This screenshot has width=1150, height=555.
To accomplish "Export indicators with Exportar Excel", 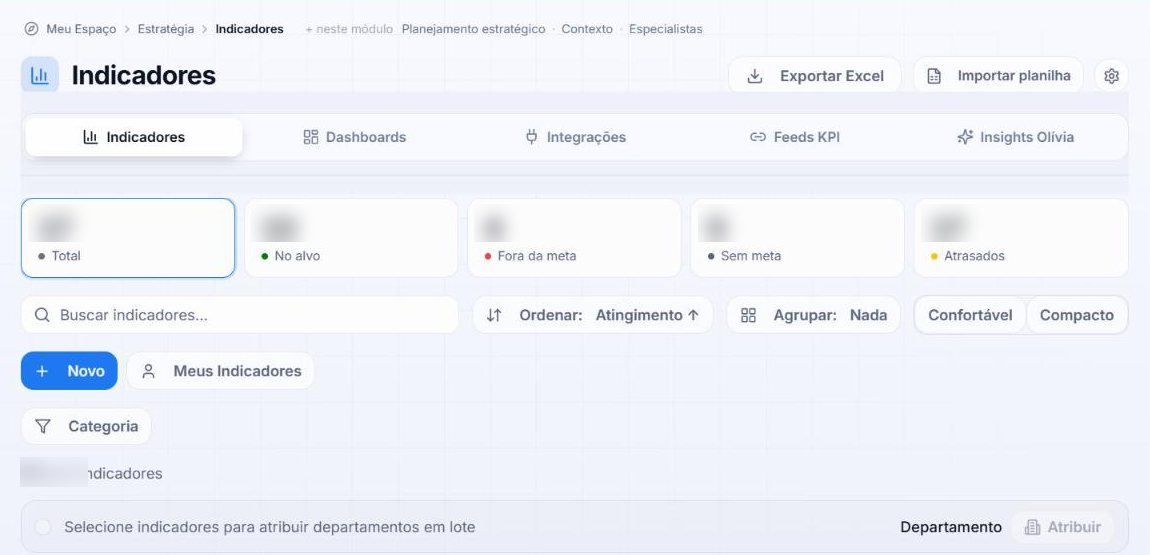I will (x=815, y=76).
